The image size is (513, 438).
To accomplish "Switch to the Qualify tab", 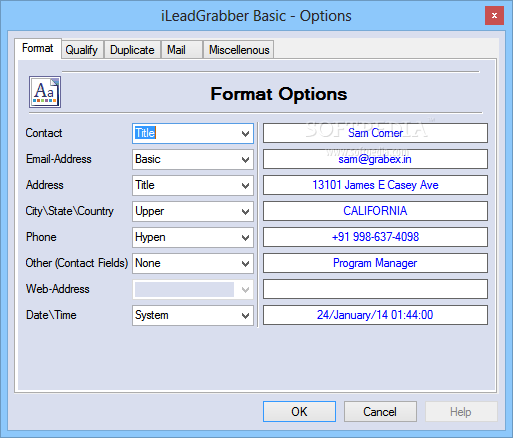I will click(82, 50).
